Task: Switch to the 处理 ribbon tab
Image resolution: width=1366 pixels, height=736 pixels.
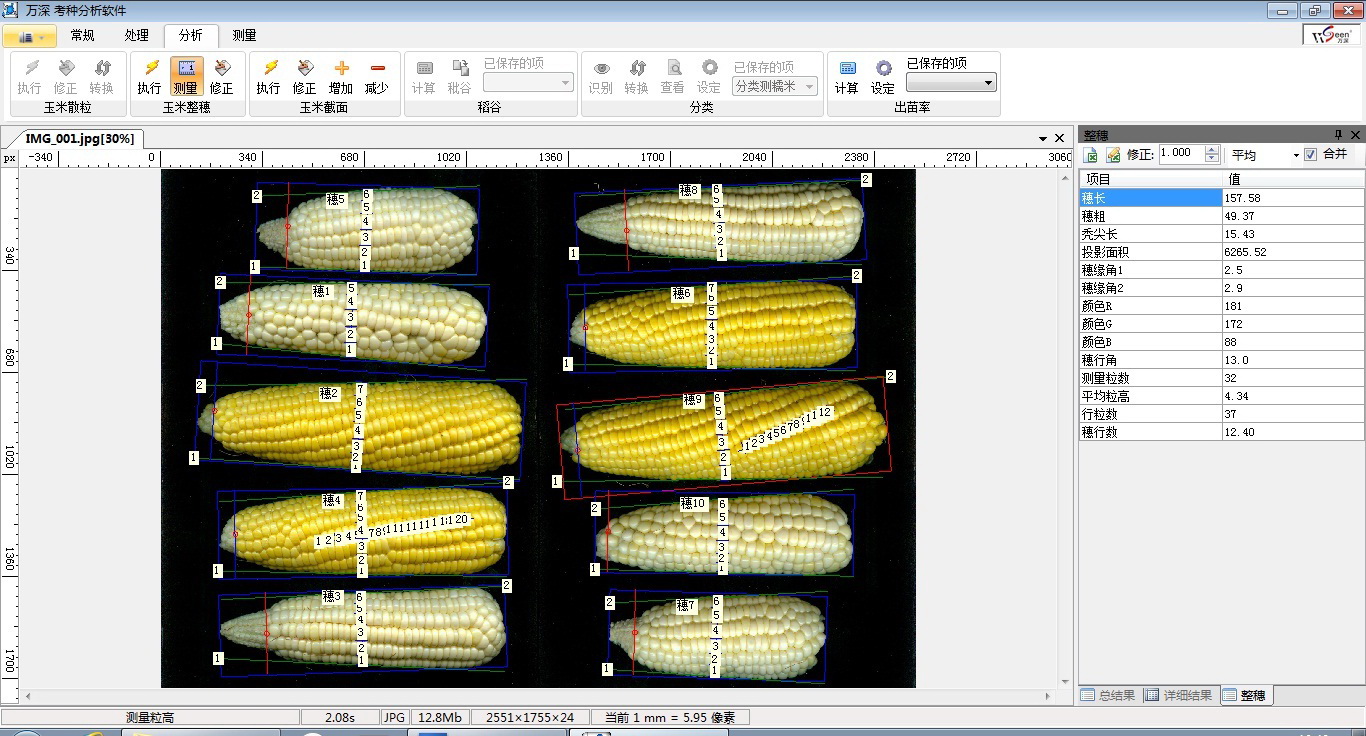Action: (x=137, y=35)
